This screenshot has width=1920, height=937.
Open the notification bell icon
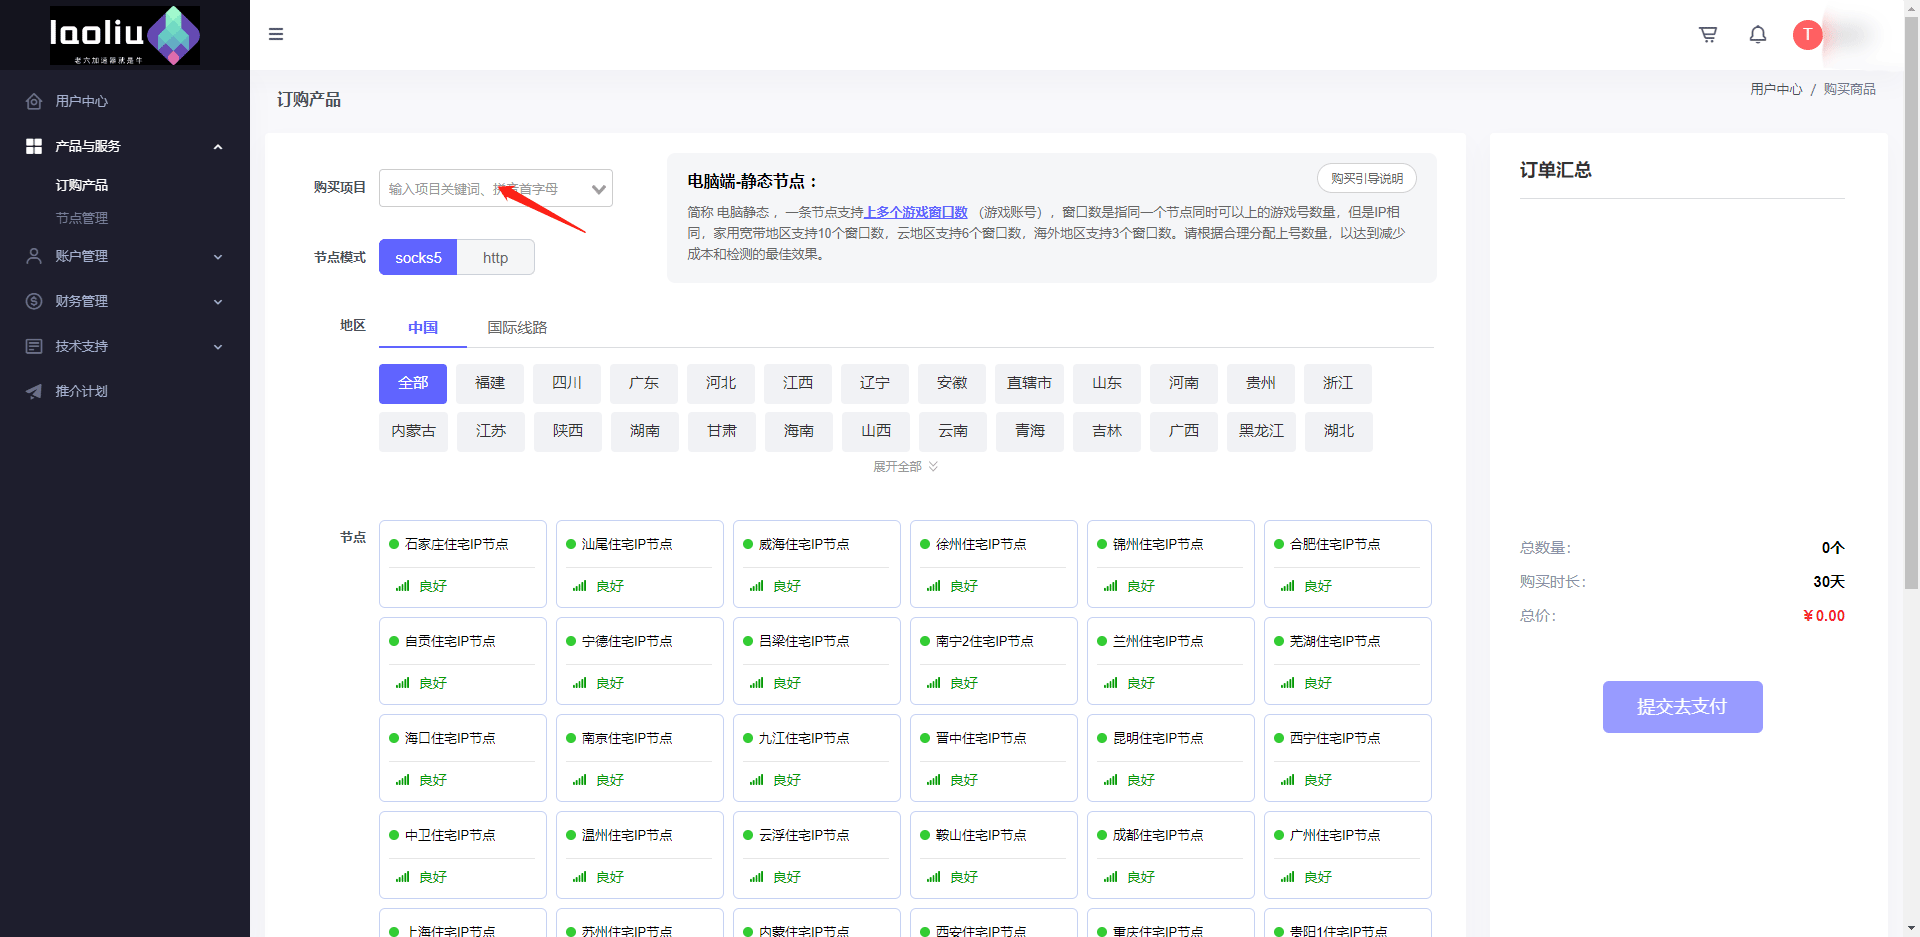pyautogui.click(x=1757, y=34)
